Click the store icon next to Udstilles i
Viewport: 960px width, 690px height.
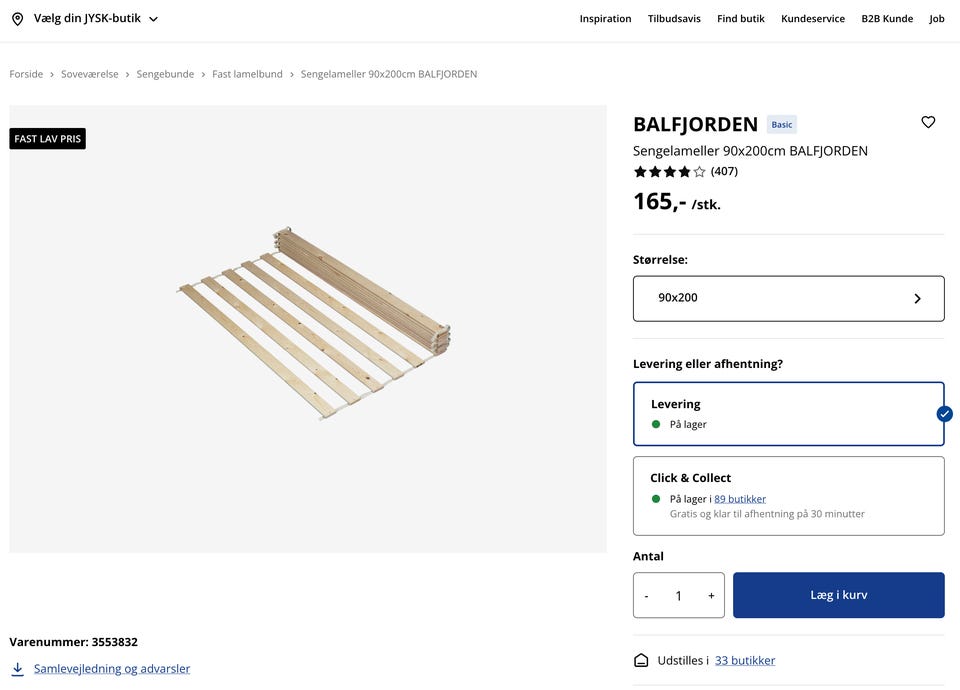tap(640, 660)
